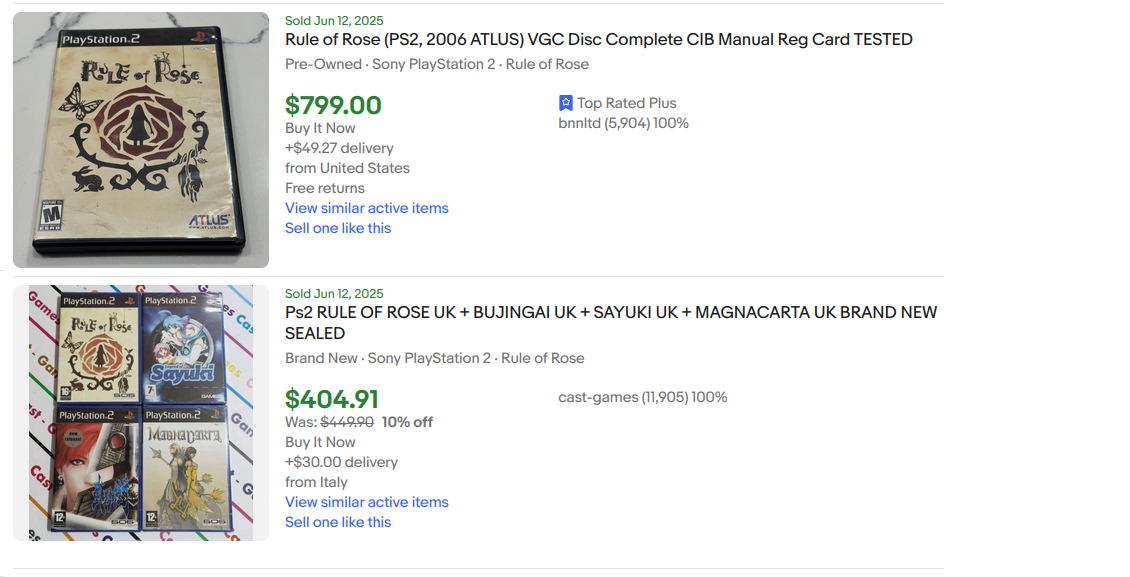Click the Top Rated Plus badge icon
This screenshot has height=577, width=1130.
[x=566, y=103]
